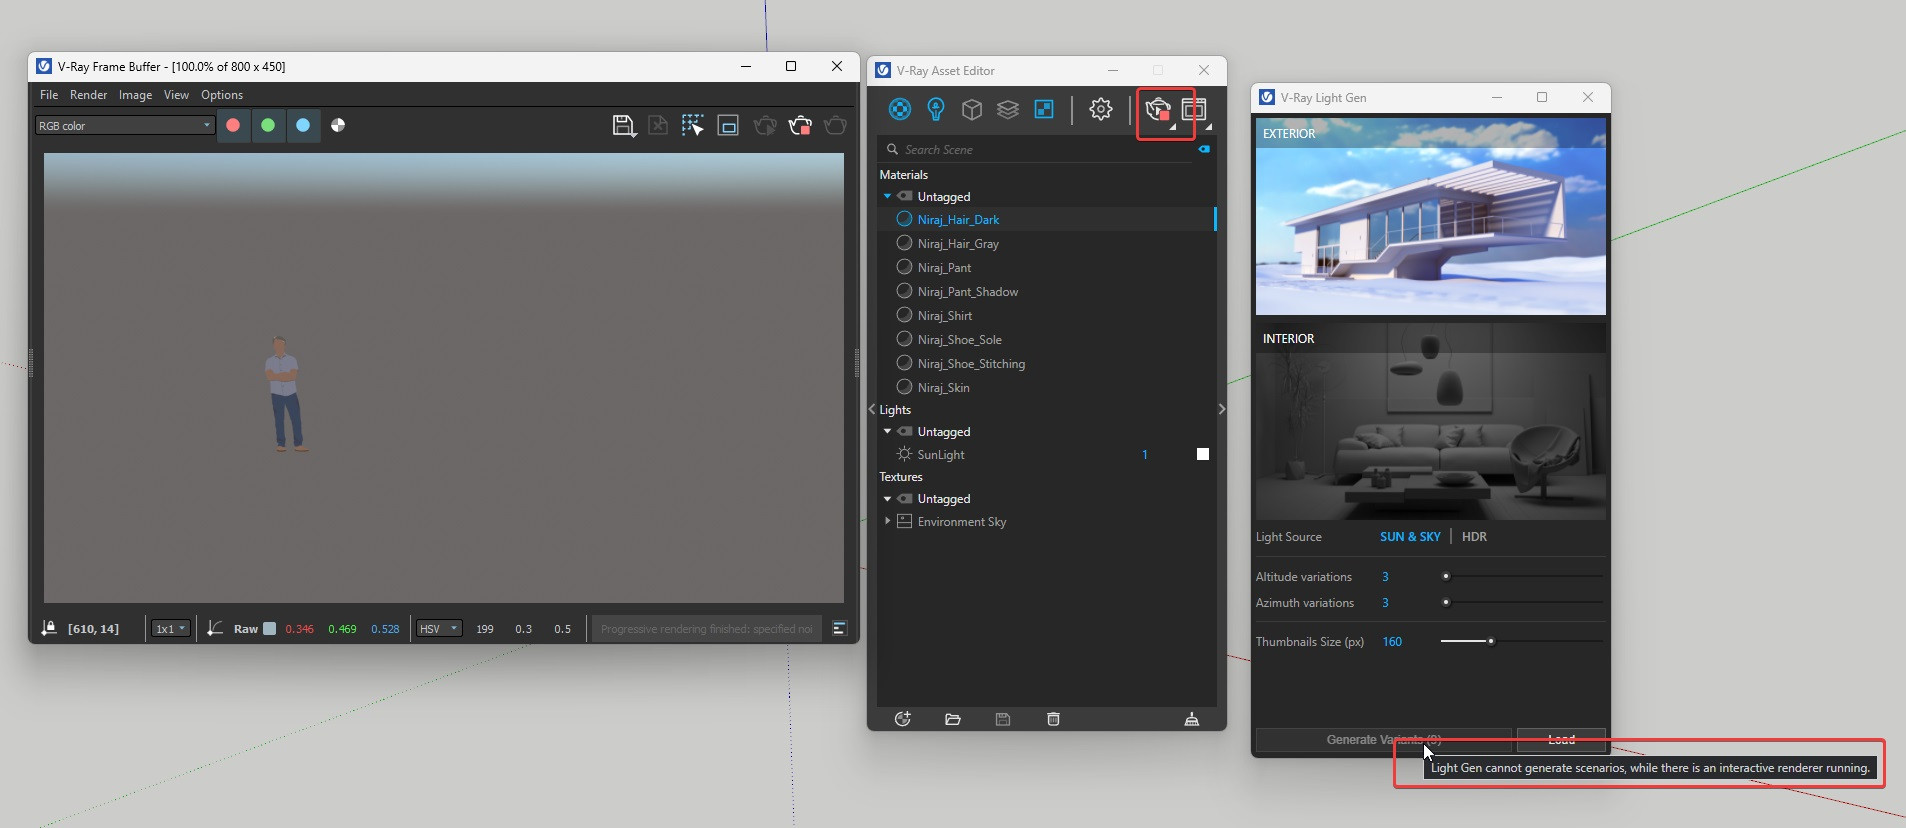Open the RGB color channel dropdown
The image size is (1906, 828).
125,125
